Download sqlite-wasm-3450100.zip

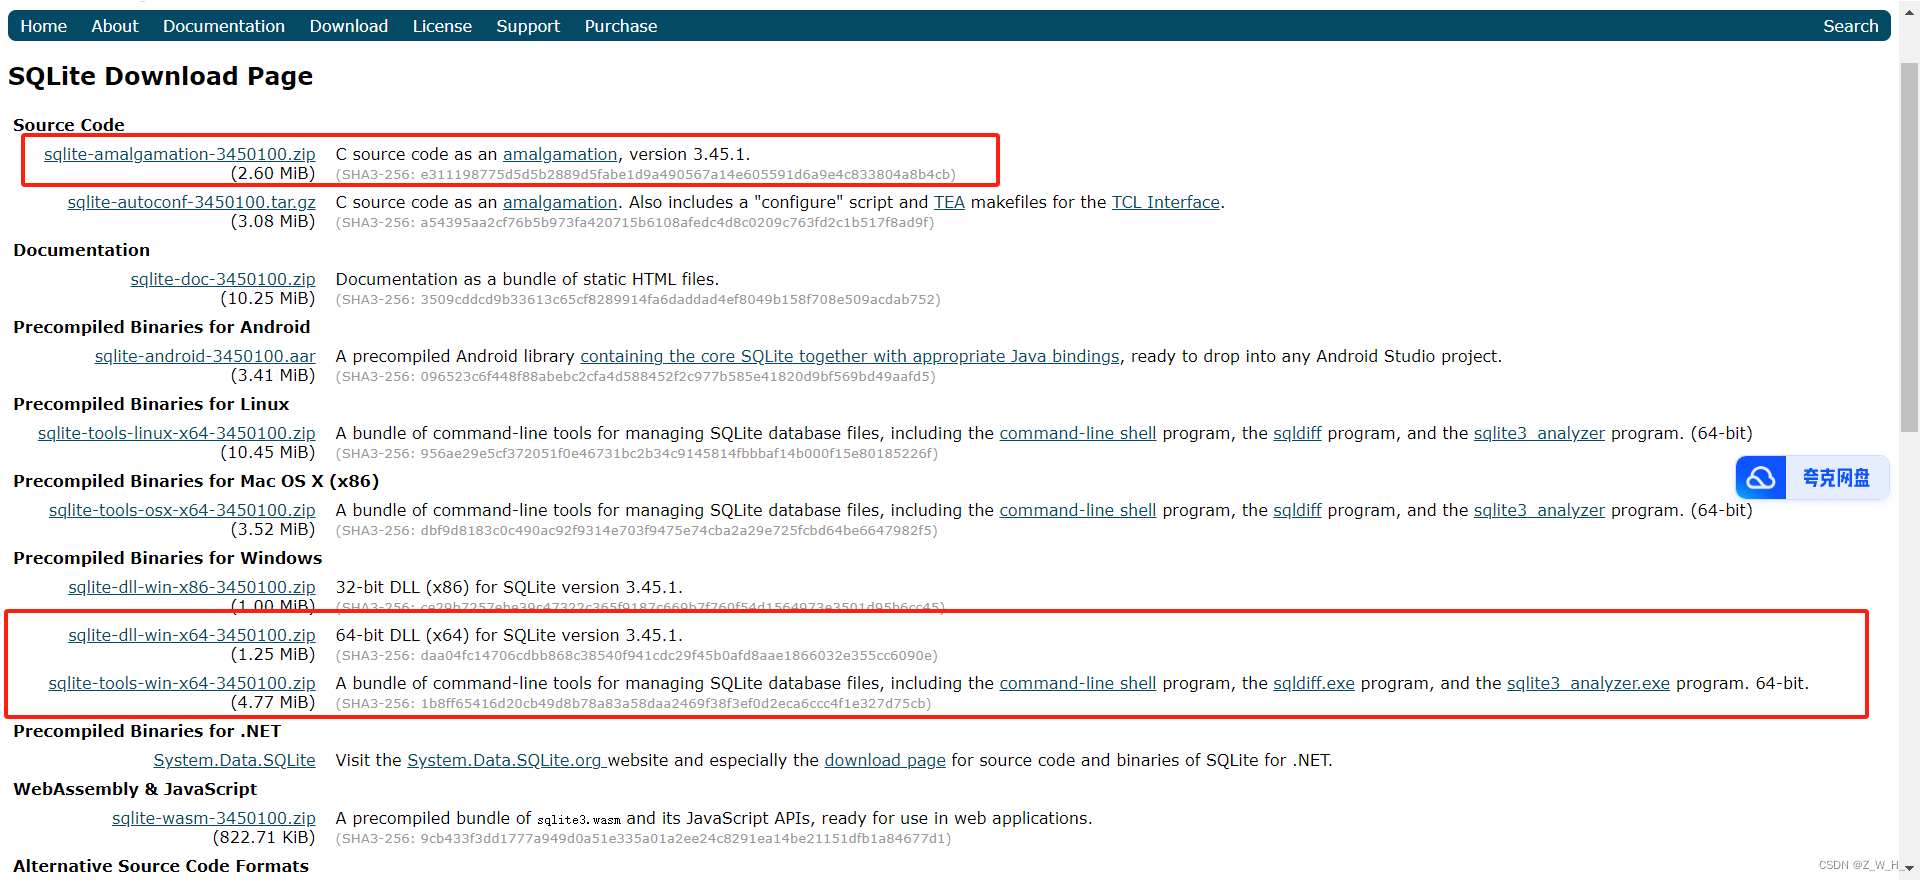(x=214, y=818)
